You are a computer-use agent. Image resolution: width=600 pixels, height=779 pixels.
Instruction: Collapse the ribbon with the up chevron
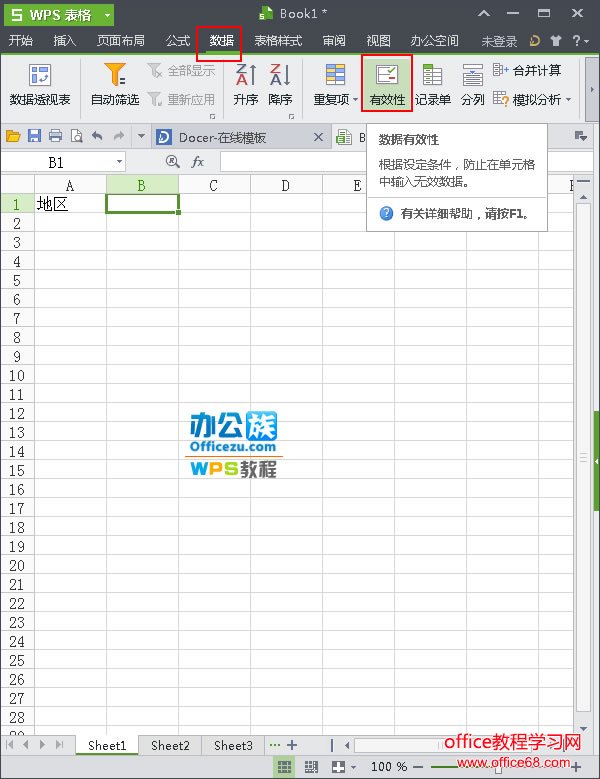click(484, 14)
